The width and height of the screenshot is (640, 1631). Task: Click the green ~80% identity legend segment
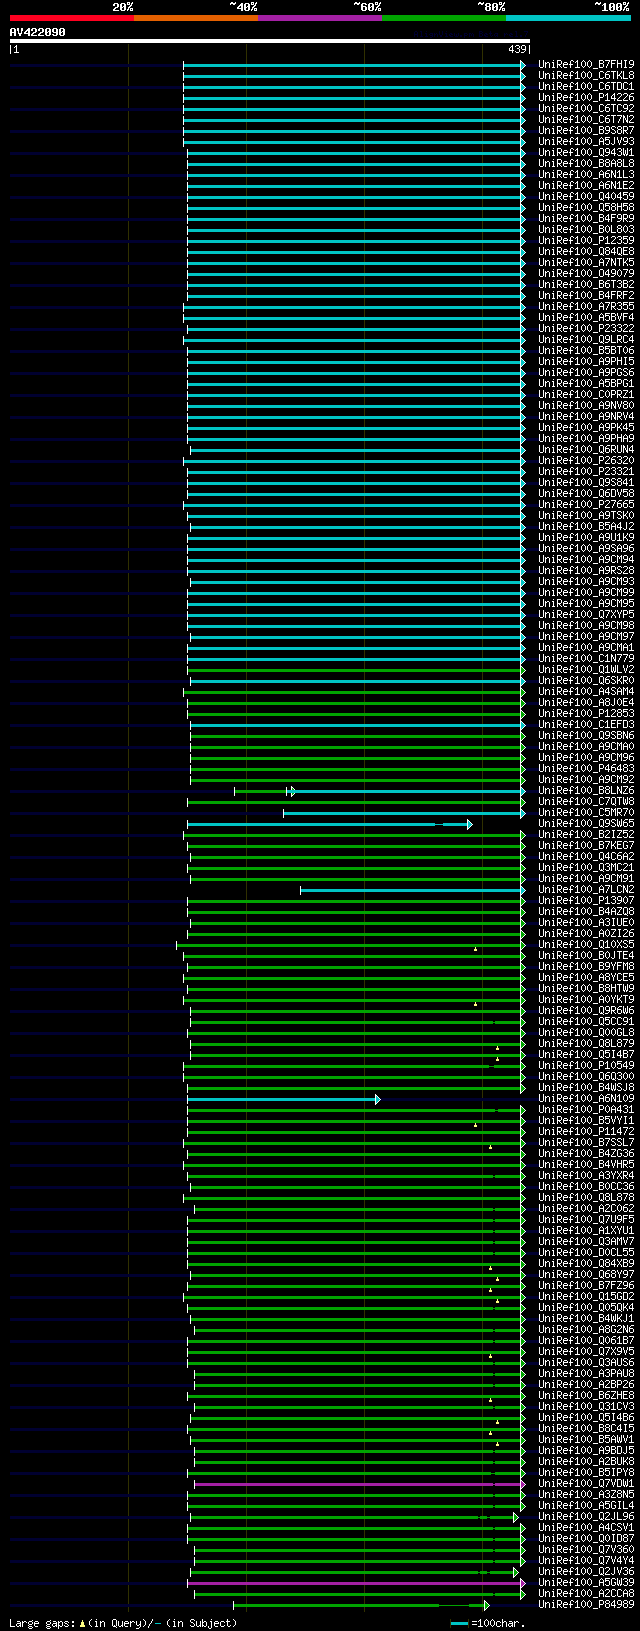coord(443,18)
